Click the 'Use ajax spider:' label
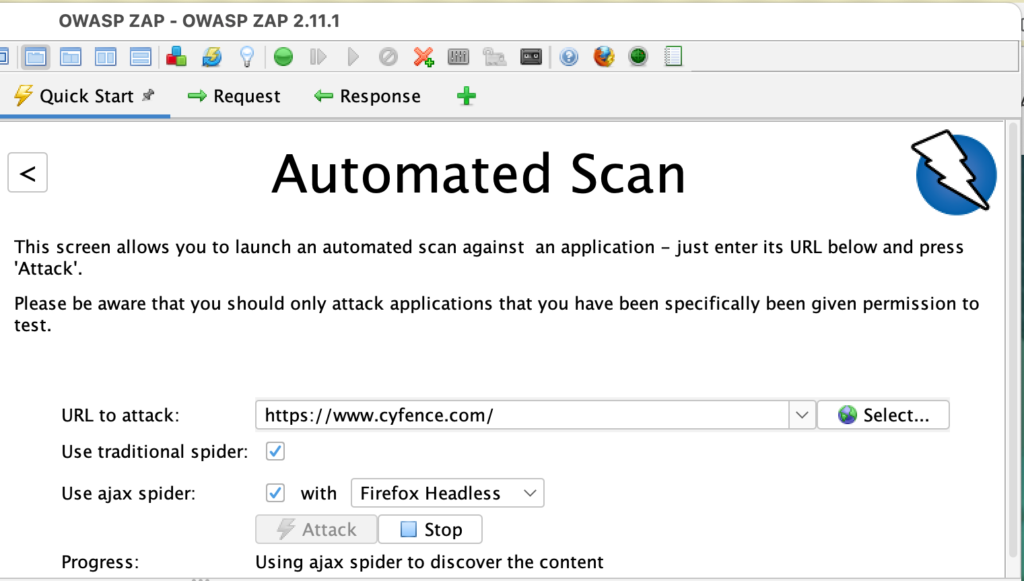1024x581 pixels. tap(128, 494)
